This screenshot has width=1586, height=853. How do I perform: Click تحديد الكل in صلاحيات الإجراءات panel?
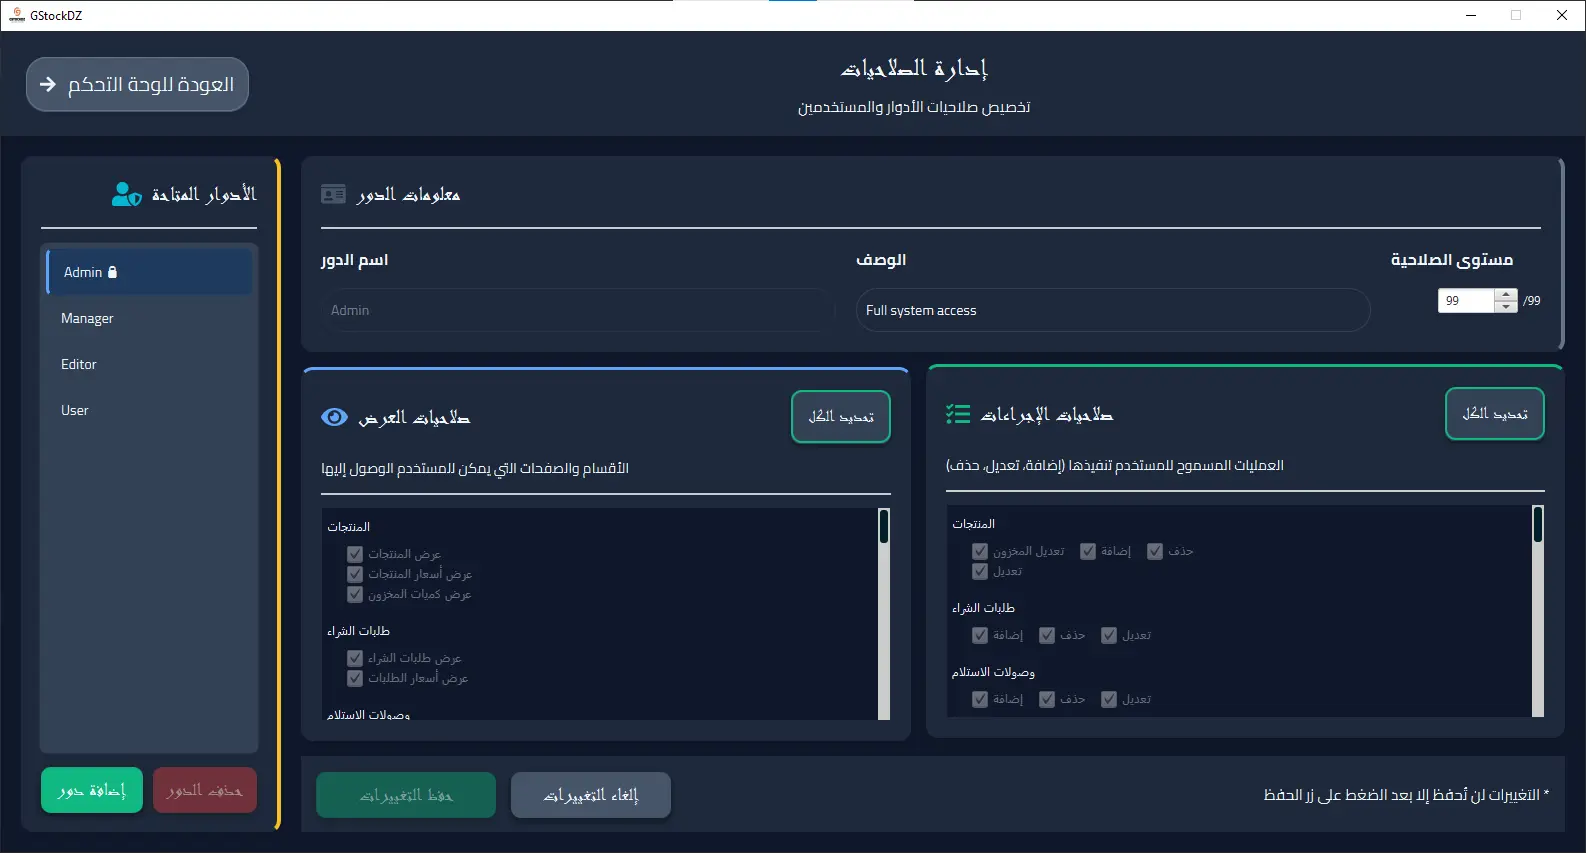click(x=1495, y=414)
